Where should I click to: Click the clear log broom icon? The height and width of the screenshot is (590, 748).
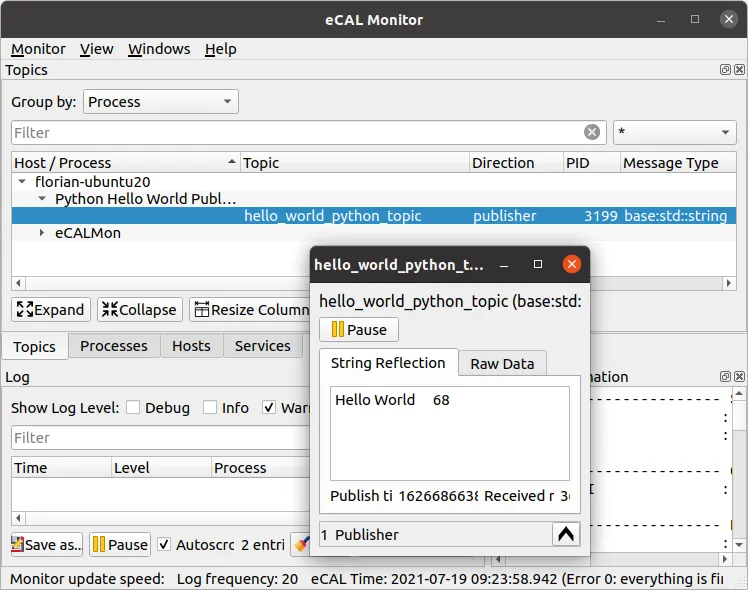point(301,545)
